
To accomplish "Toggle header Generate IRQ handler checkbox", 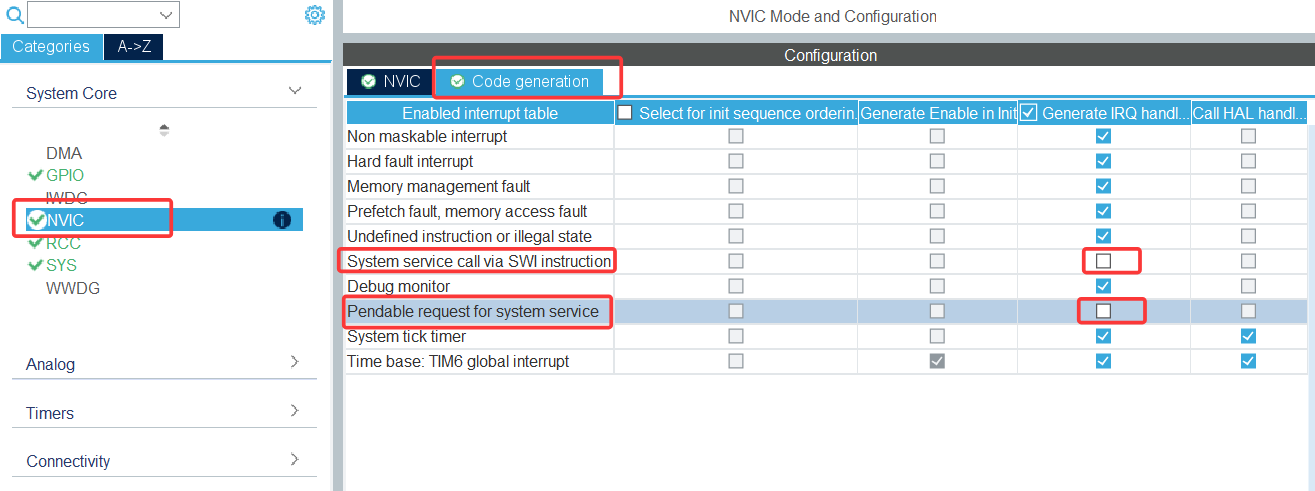I will point(1029,113).
